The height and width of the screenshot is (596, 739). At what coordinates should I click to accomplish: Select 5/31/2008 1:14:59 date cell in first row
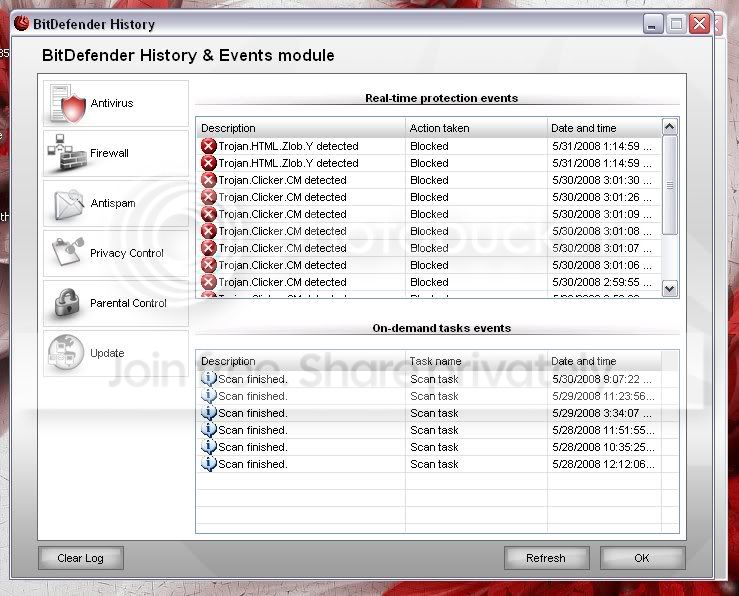pyautogui.click(x=602, y=146)
